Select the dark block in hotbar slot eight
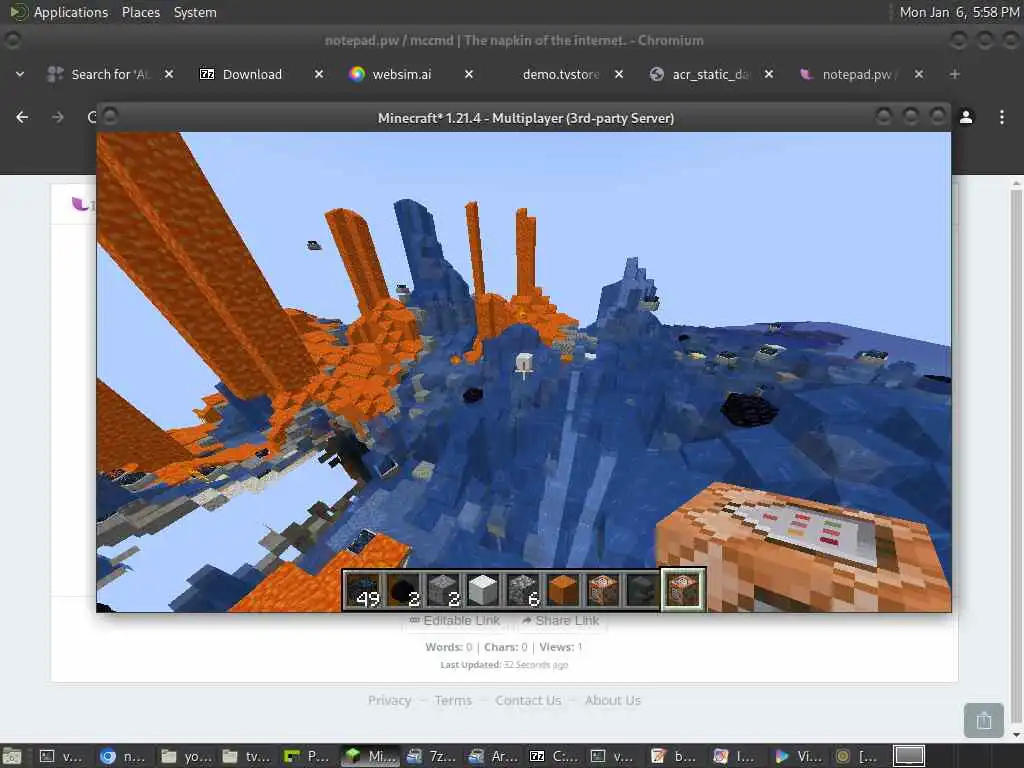The image size is (1024, 768). pyautogui.click(x=643, y=590)
